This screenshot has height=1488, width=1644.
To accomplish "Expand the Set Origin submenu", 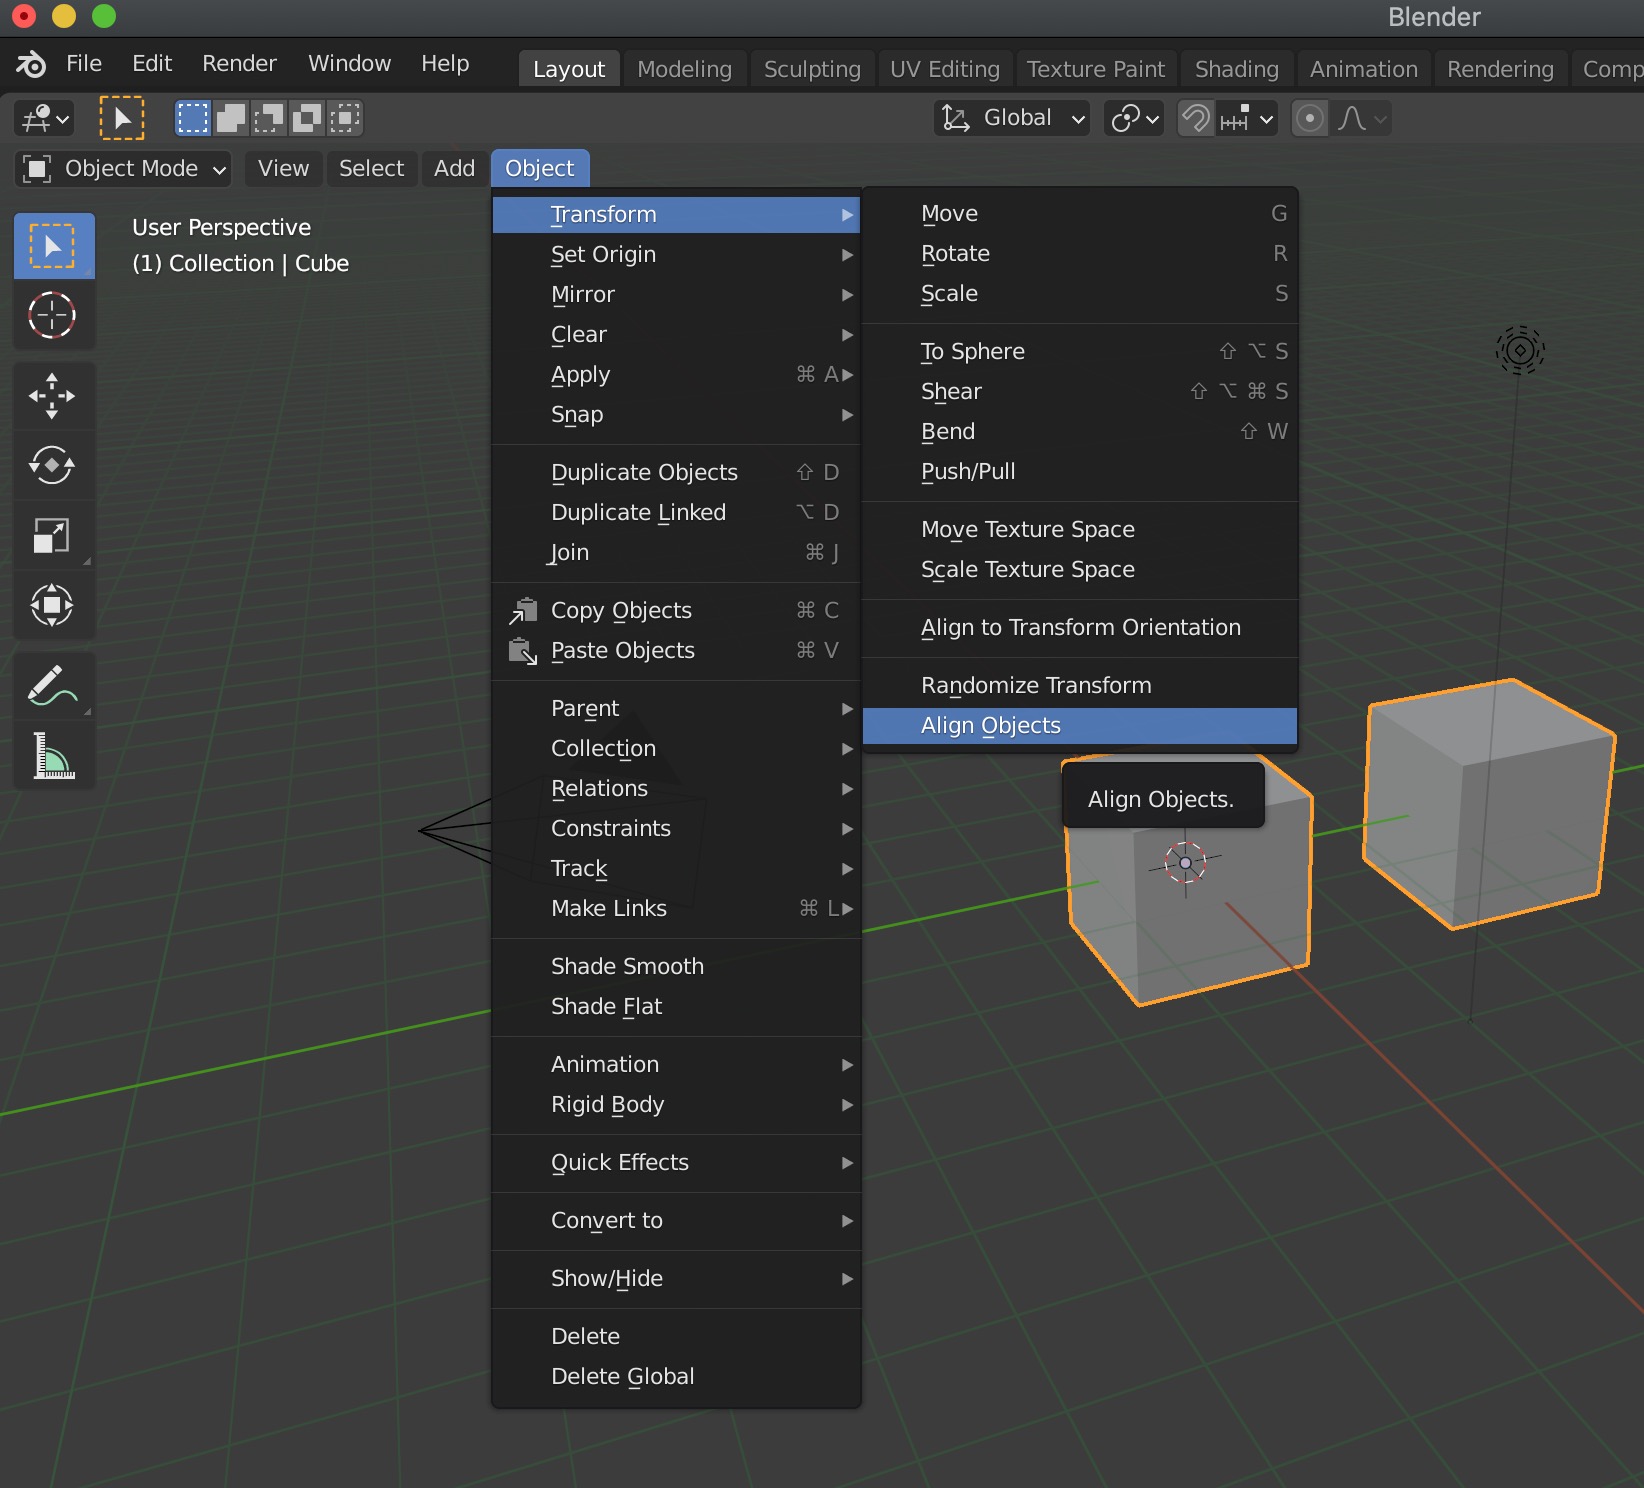I will pyautogui.click(x=677, y=254).
